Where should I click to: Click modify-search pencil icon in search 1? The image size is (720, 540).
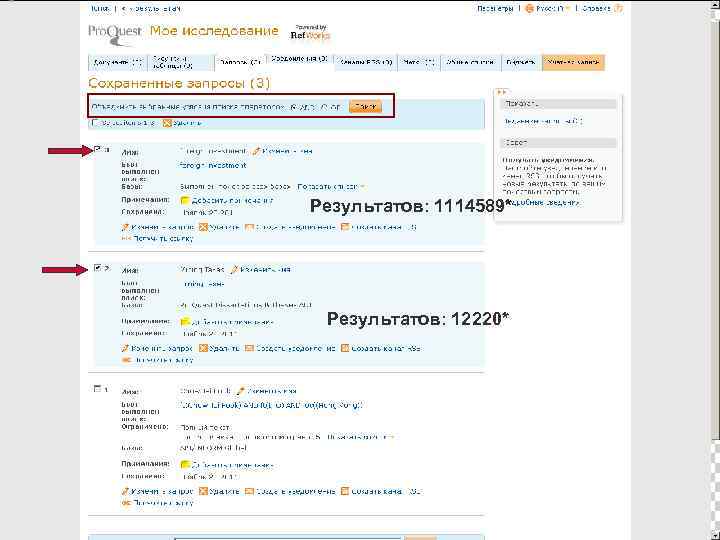coord(125,491)
